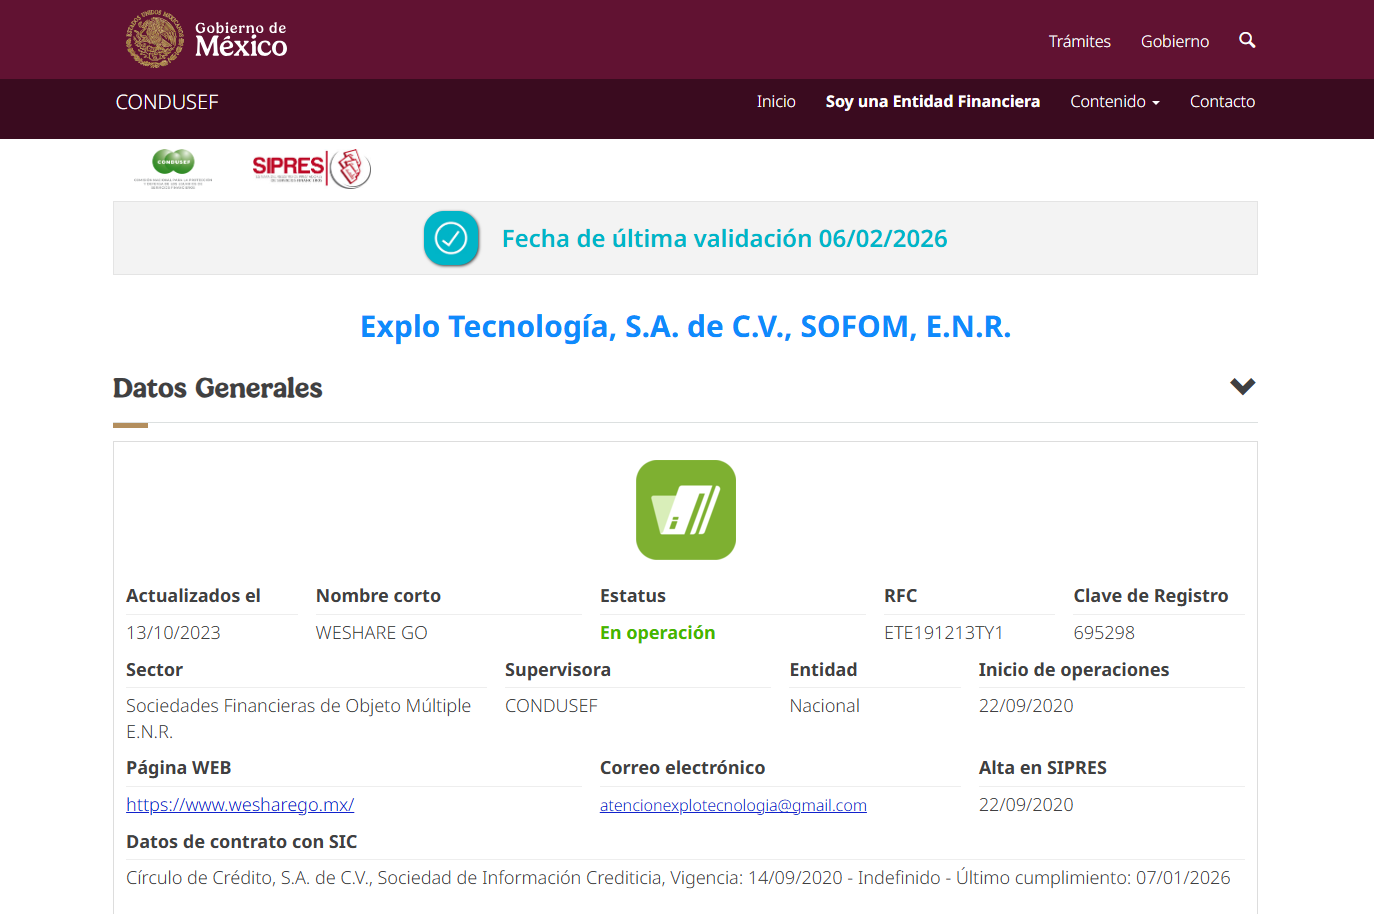Viewport: 1374px width, 914px height.
Task: Click the green entity logo image
Action: (685, 510)
